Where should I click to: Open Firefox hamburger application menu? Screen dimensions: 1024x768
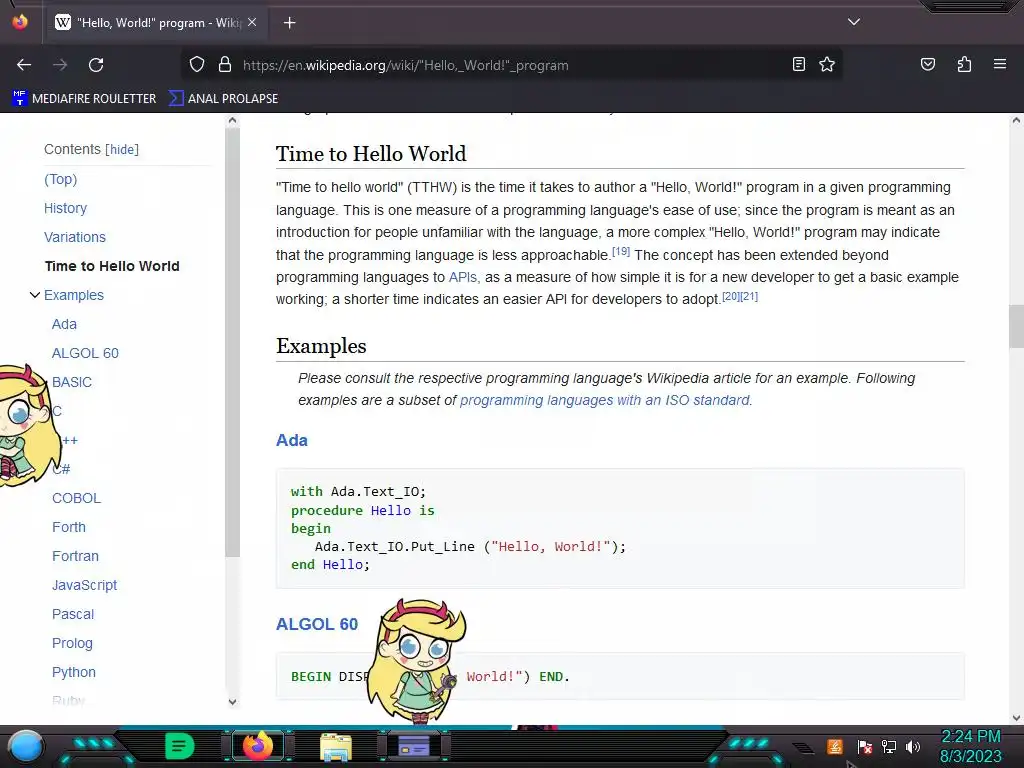1000,64
